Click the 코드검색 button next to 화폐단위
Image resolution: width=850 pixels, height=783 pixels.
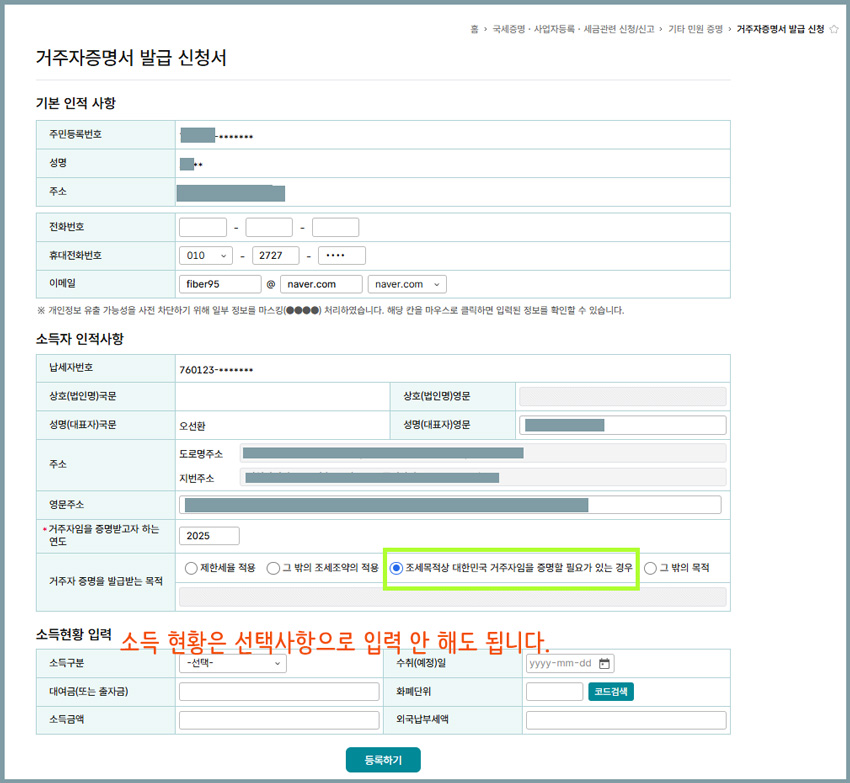click(610, 691)
